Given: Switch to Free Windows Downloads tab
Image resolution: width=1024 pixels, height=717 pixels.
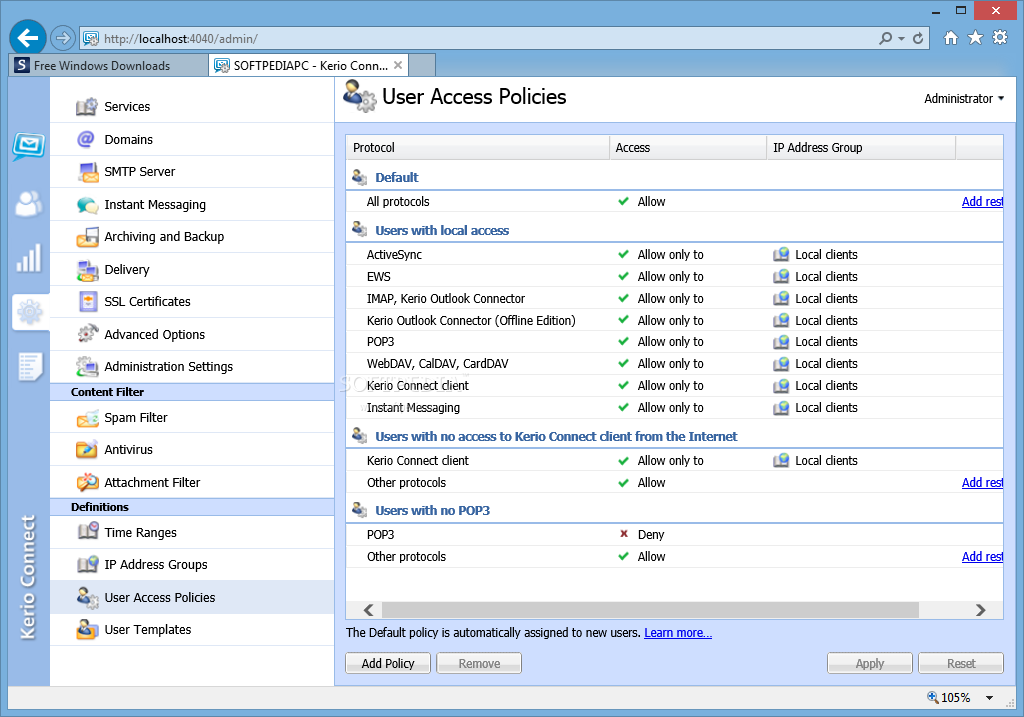Looking at the screenshot, I should tap(108, 65).
